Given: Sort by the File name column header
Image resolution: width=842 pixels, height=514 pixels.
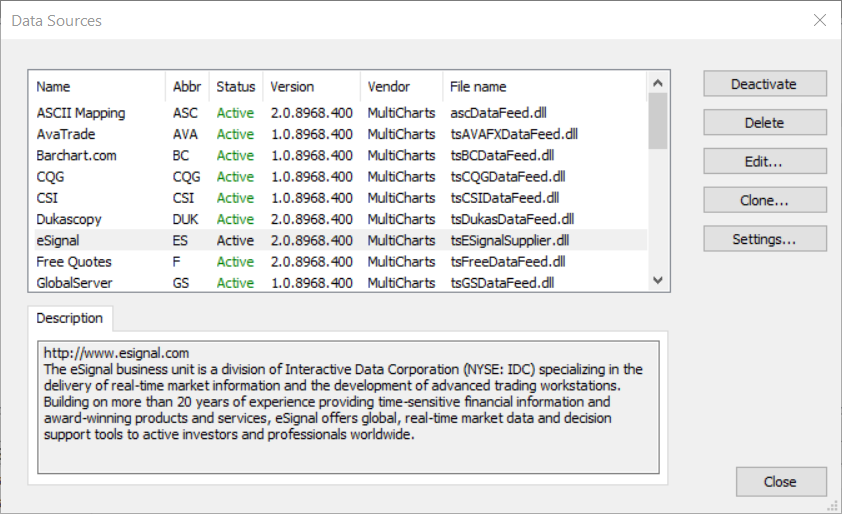Looking at the screenshot, I should coord(545,86).
